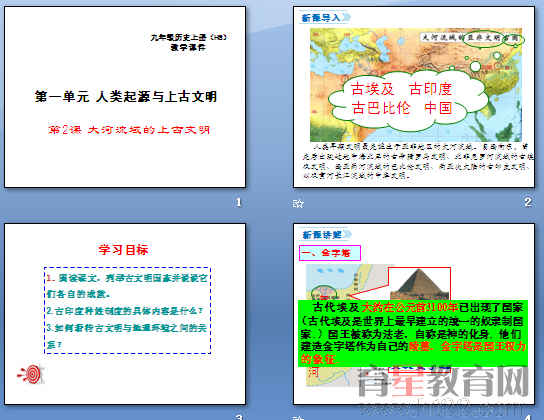
Task: Click the animation star icon below slide 2
Action: pyautogui.click(x=298, y=204)
